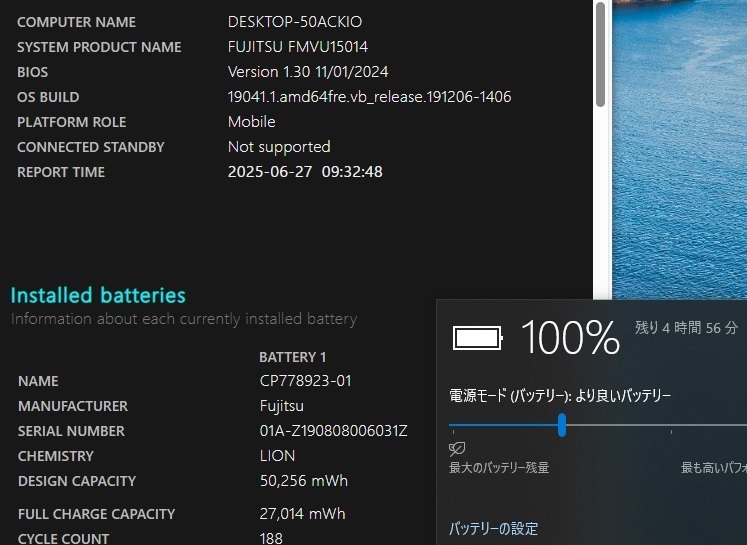Click manufacturer value Fujitsu
This screenshot has height=545, width=747.
pos(282,406)
